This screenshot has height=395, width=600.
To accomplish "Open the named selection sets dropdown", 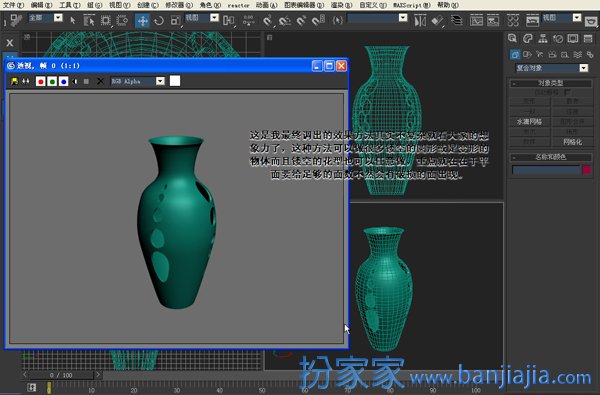I will coord(403,18).
